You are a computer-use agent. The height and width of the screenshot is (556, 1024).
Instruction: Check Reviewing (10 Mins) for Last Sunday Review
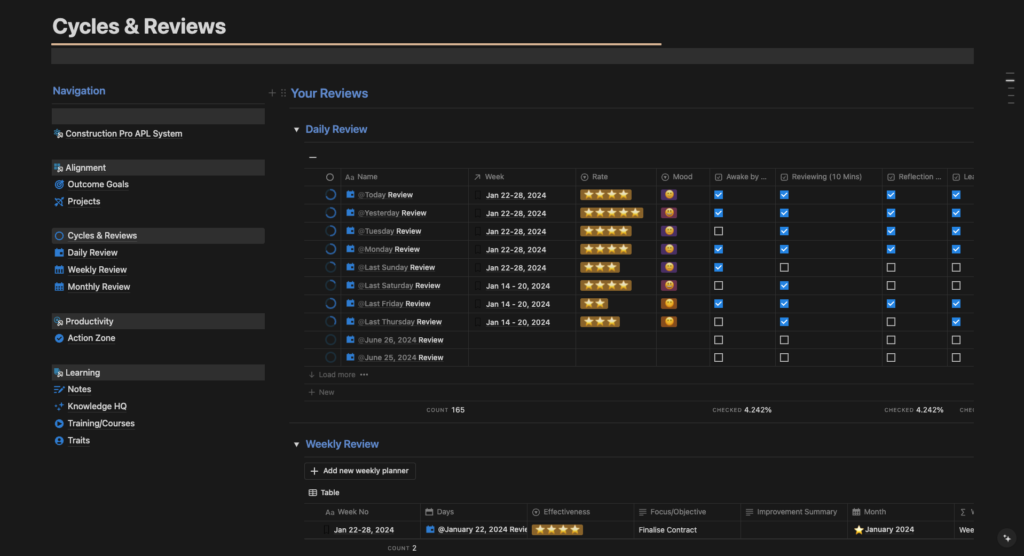coord(784,268)
